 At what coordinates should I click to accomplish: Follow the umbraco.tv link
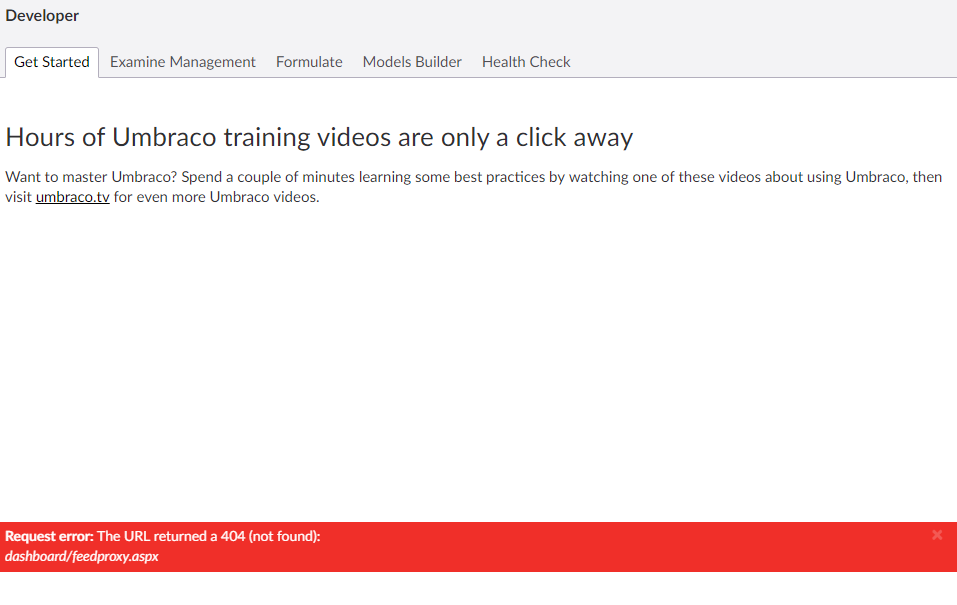(x=73, y=197)
